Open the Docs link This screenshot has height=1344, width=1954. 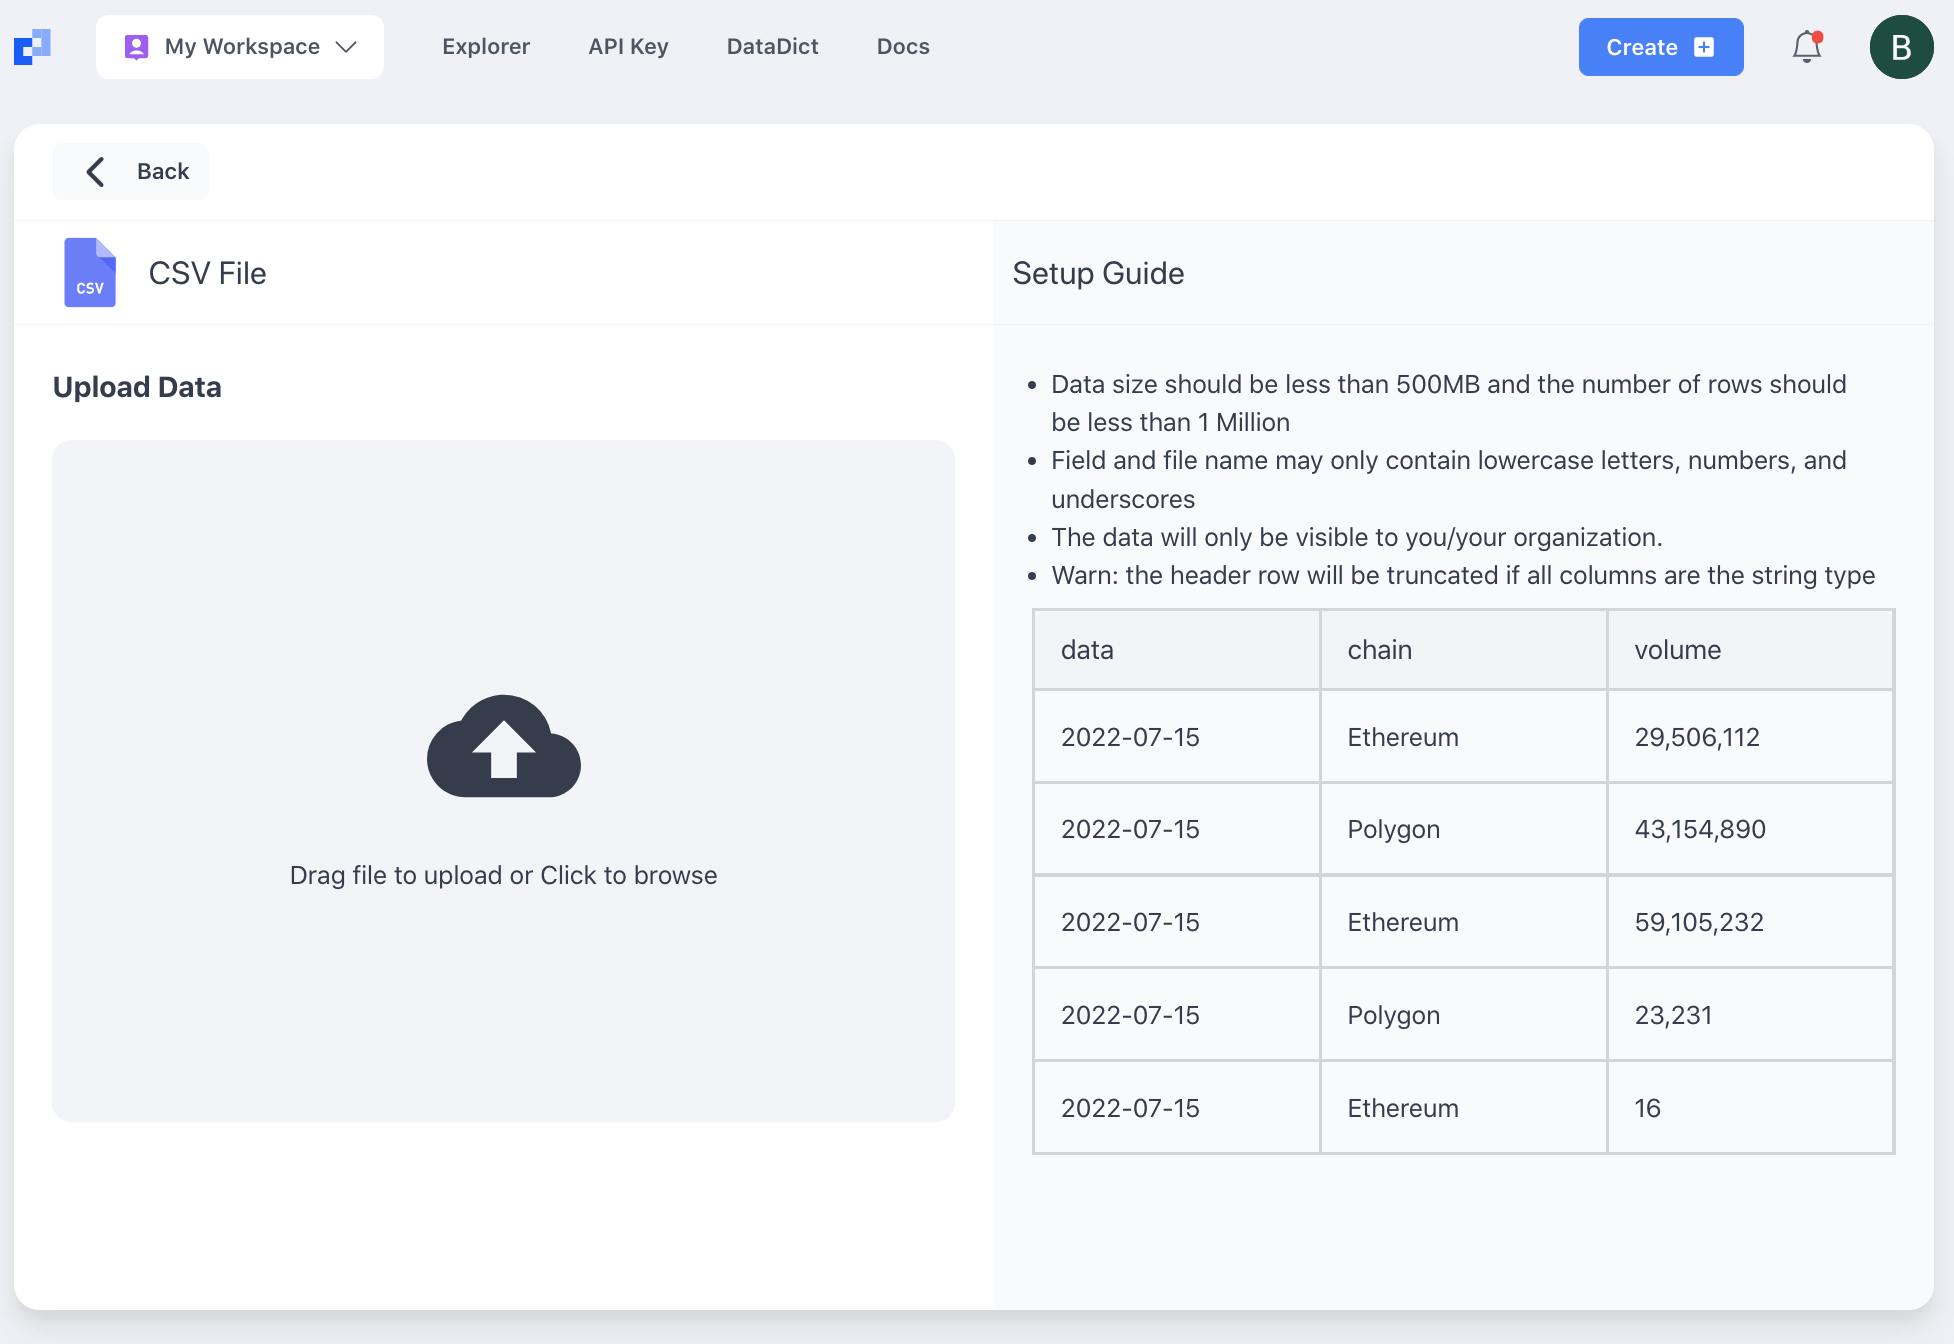pos(903,47)
